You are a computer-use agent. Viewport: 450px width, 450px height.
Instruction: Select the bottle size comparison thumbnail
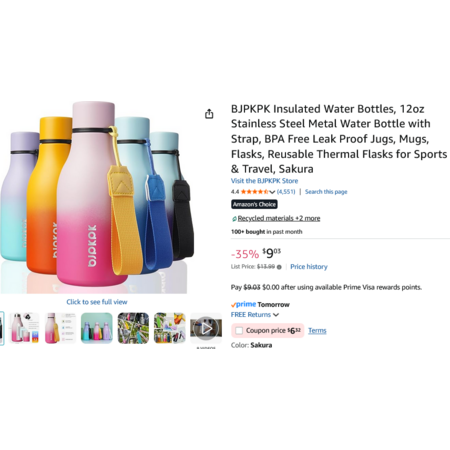click(x=24, y=328)
